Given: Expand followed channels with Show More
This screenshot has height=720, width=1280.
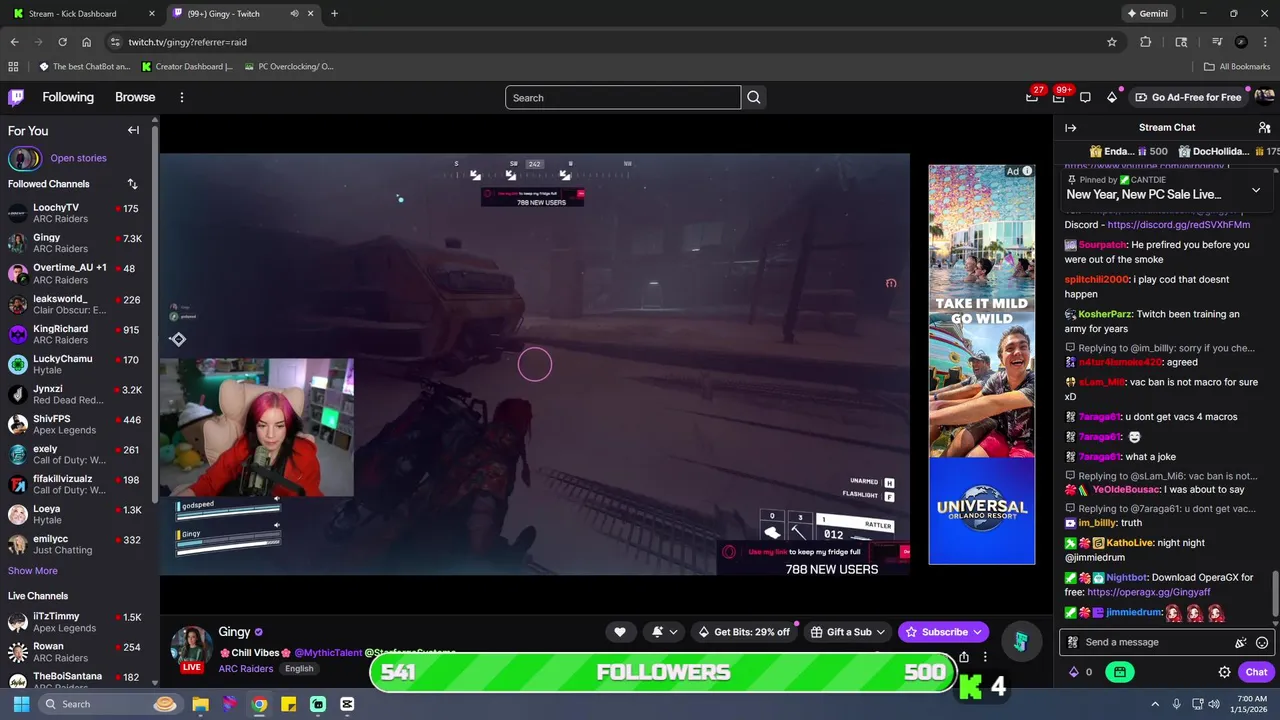Looking at the screenshot, I should click(33, 571).
